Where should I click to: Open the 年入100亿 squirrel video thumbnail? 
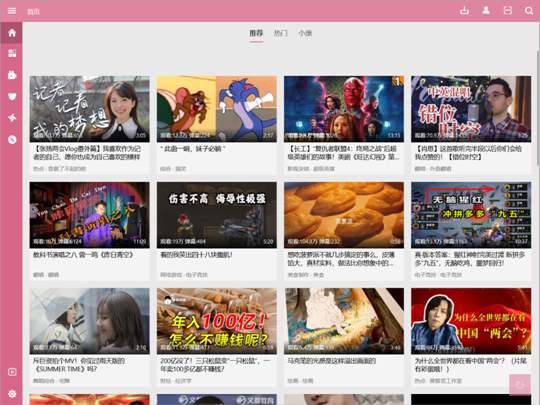point(217,321)
